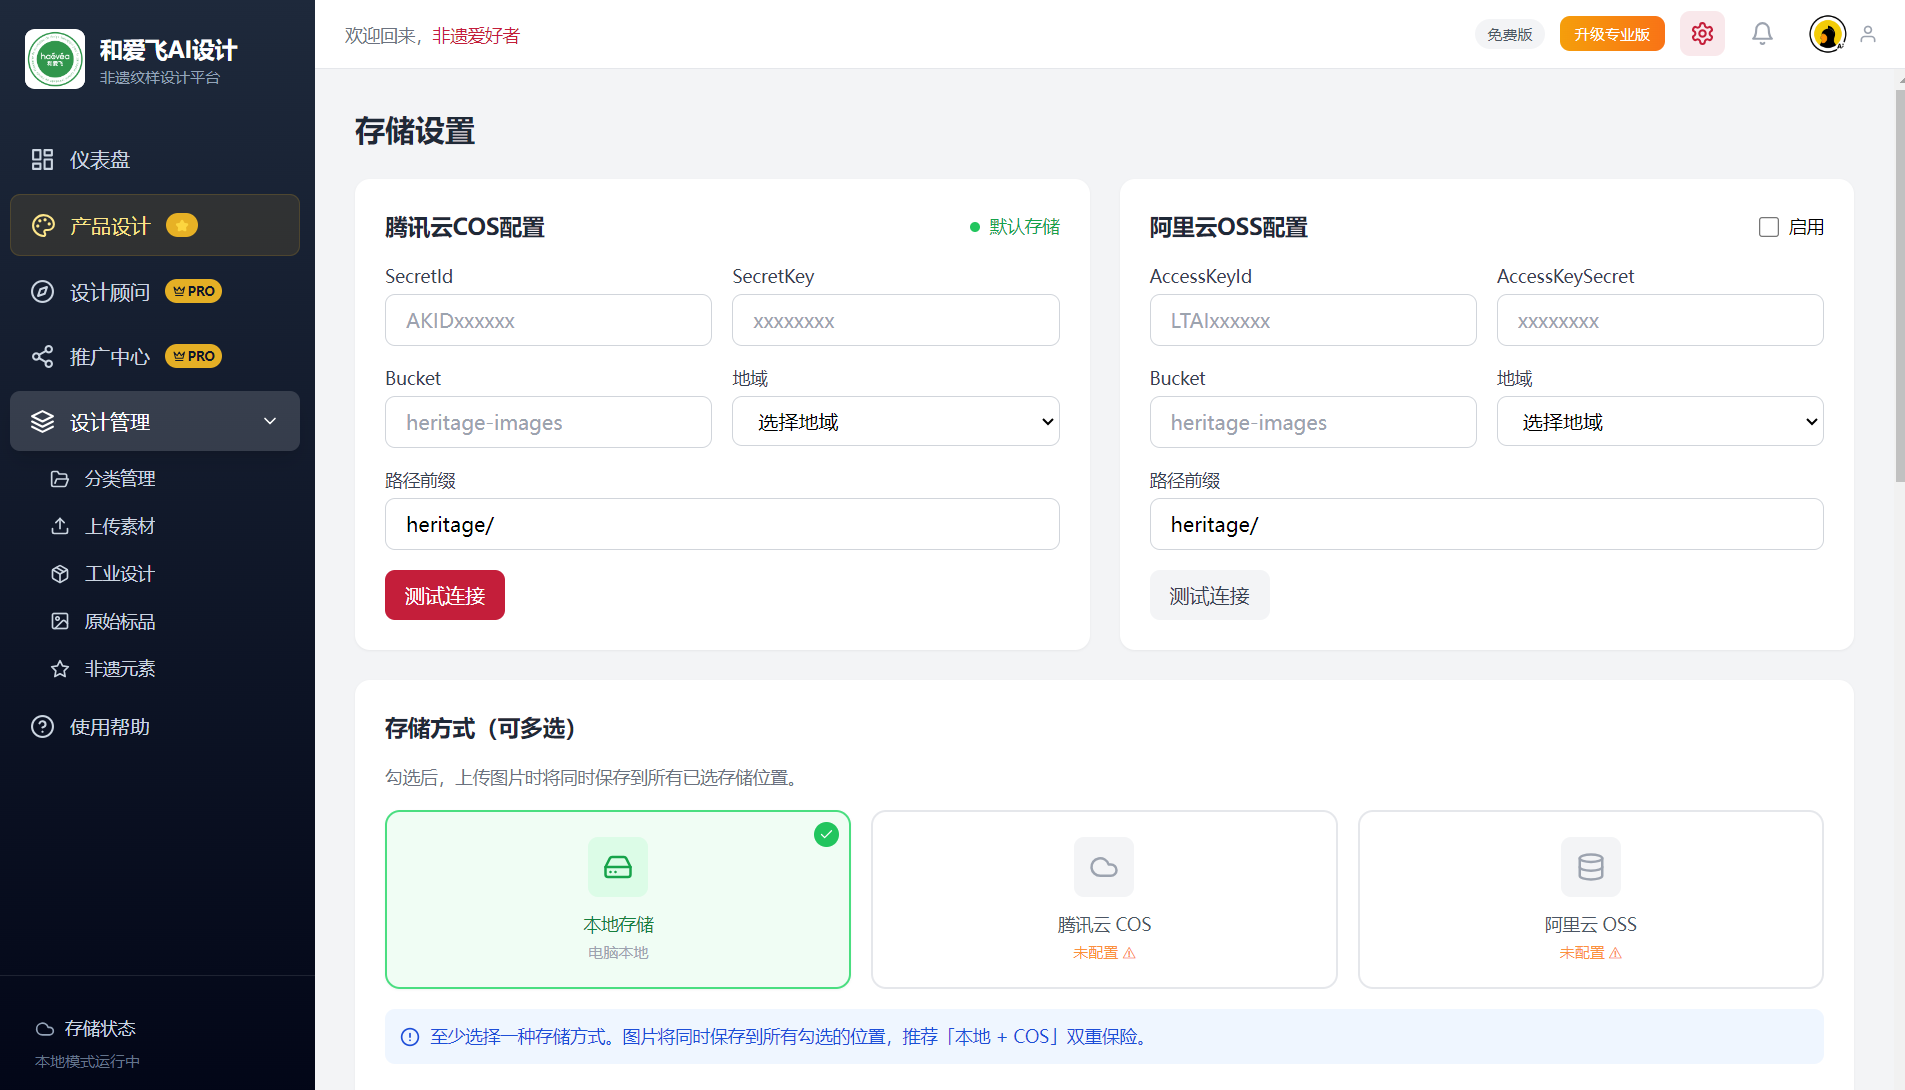Toggle the 本地存储 storage option card
1905x1090 pixels.
point(618,899)
